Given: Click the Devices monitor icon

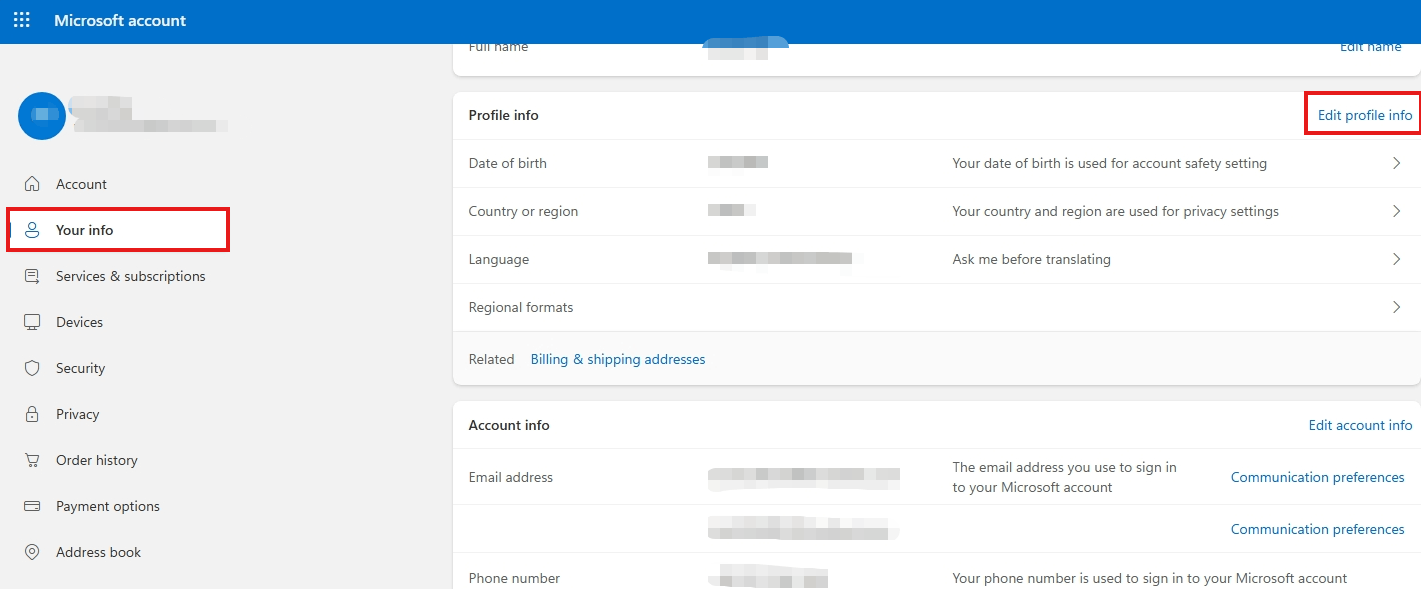Looking at the screenshot, I should pyautogui.click(x=32, y=322).
